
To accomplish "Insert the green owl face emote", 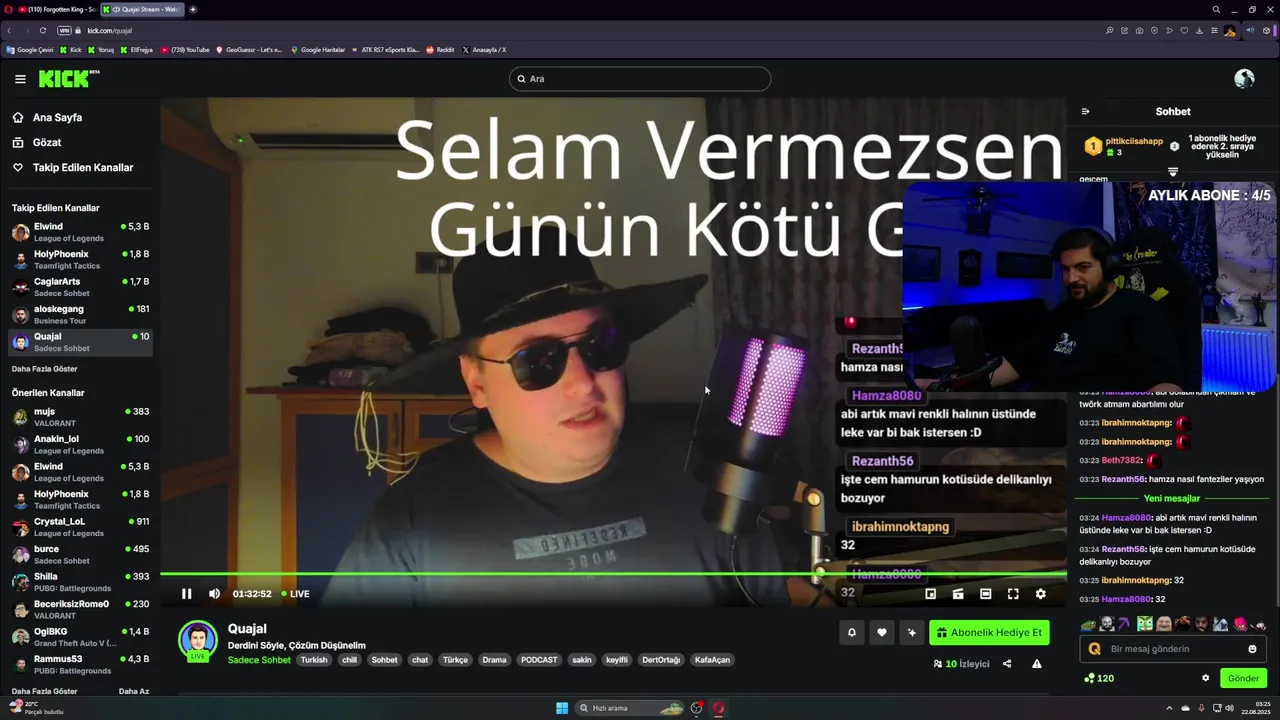I will [1145, 624].
